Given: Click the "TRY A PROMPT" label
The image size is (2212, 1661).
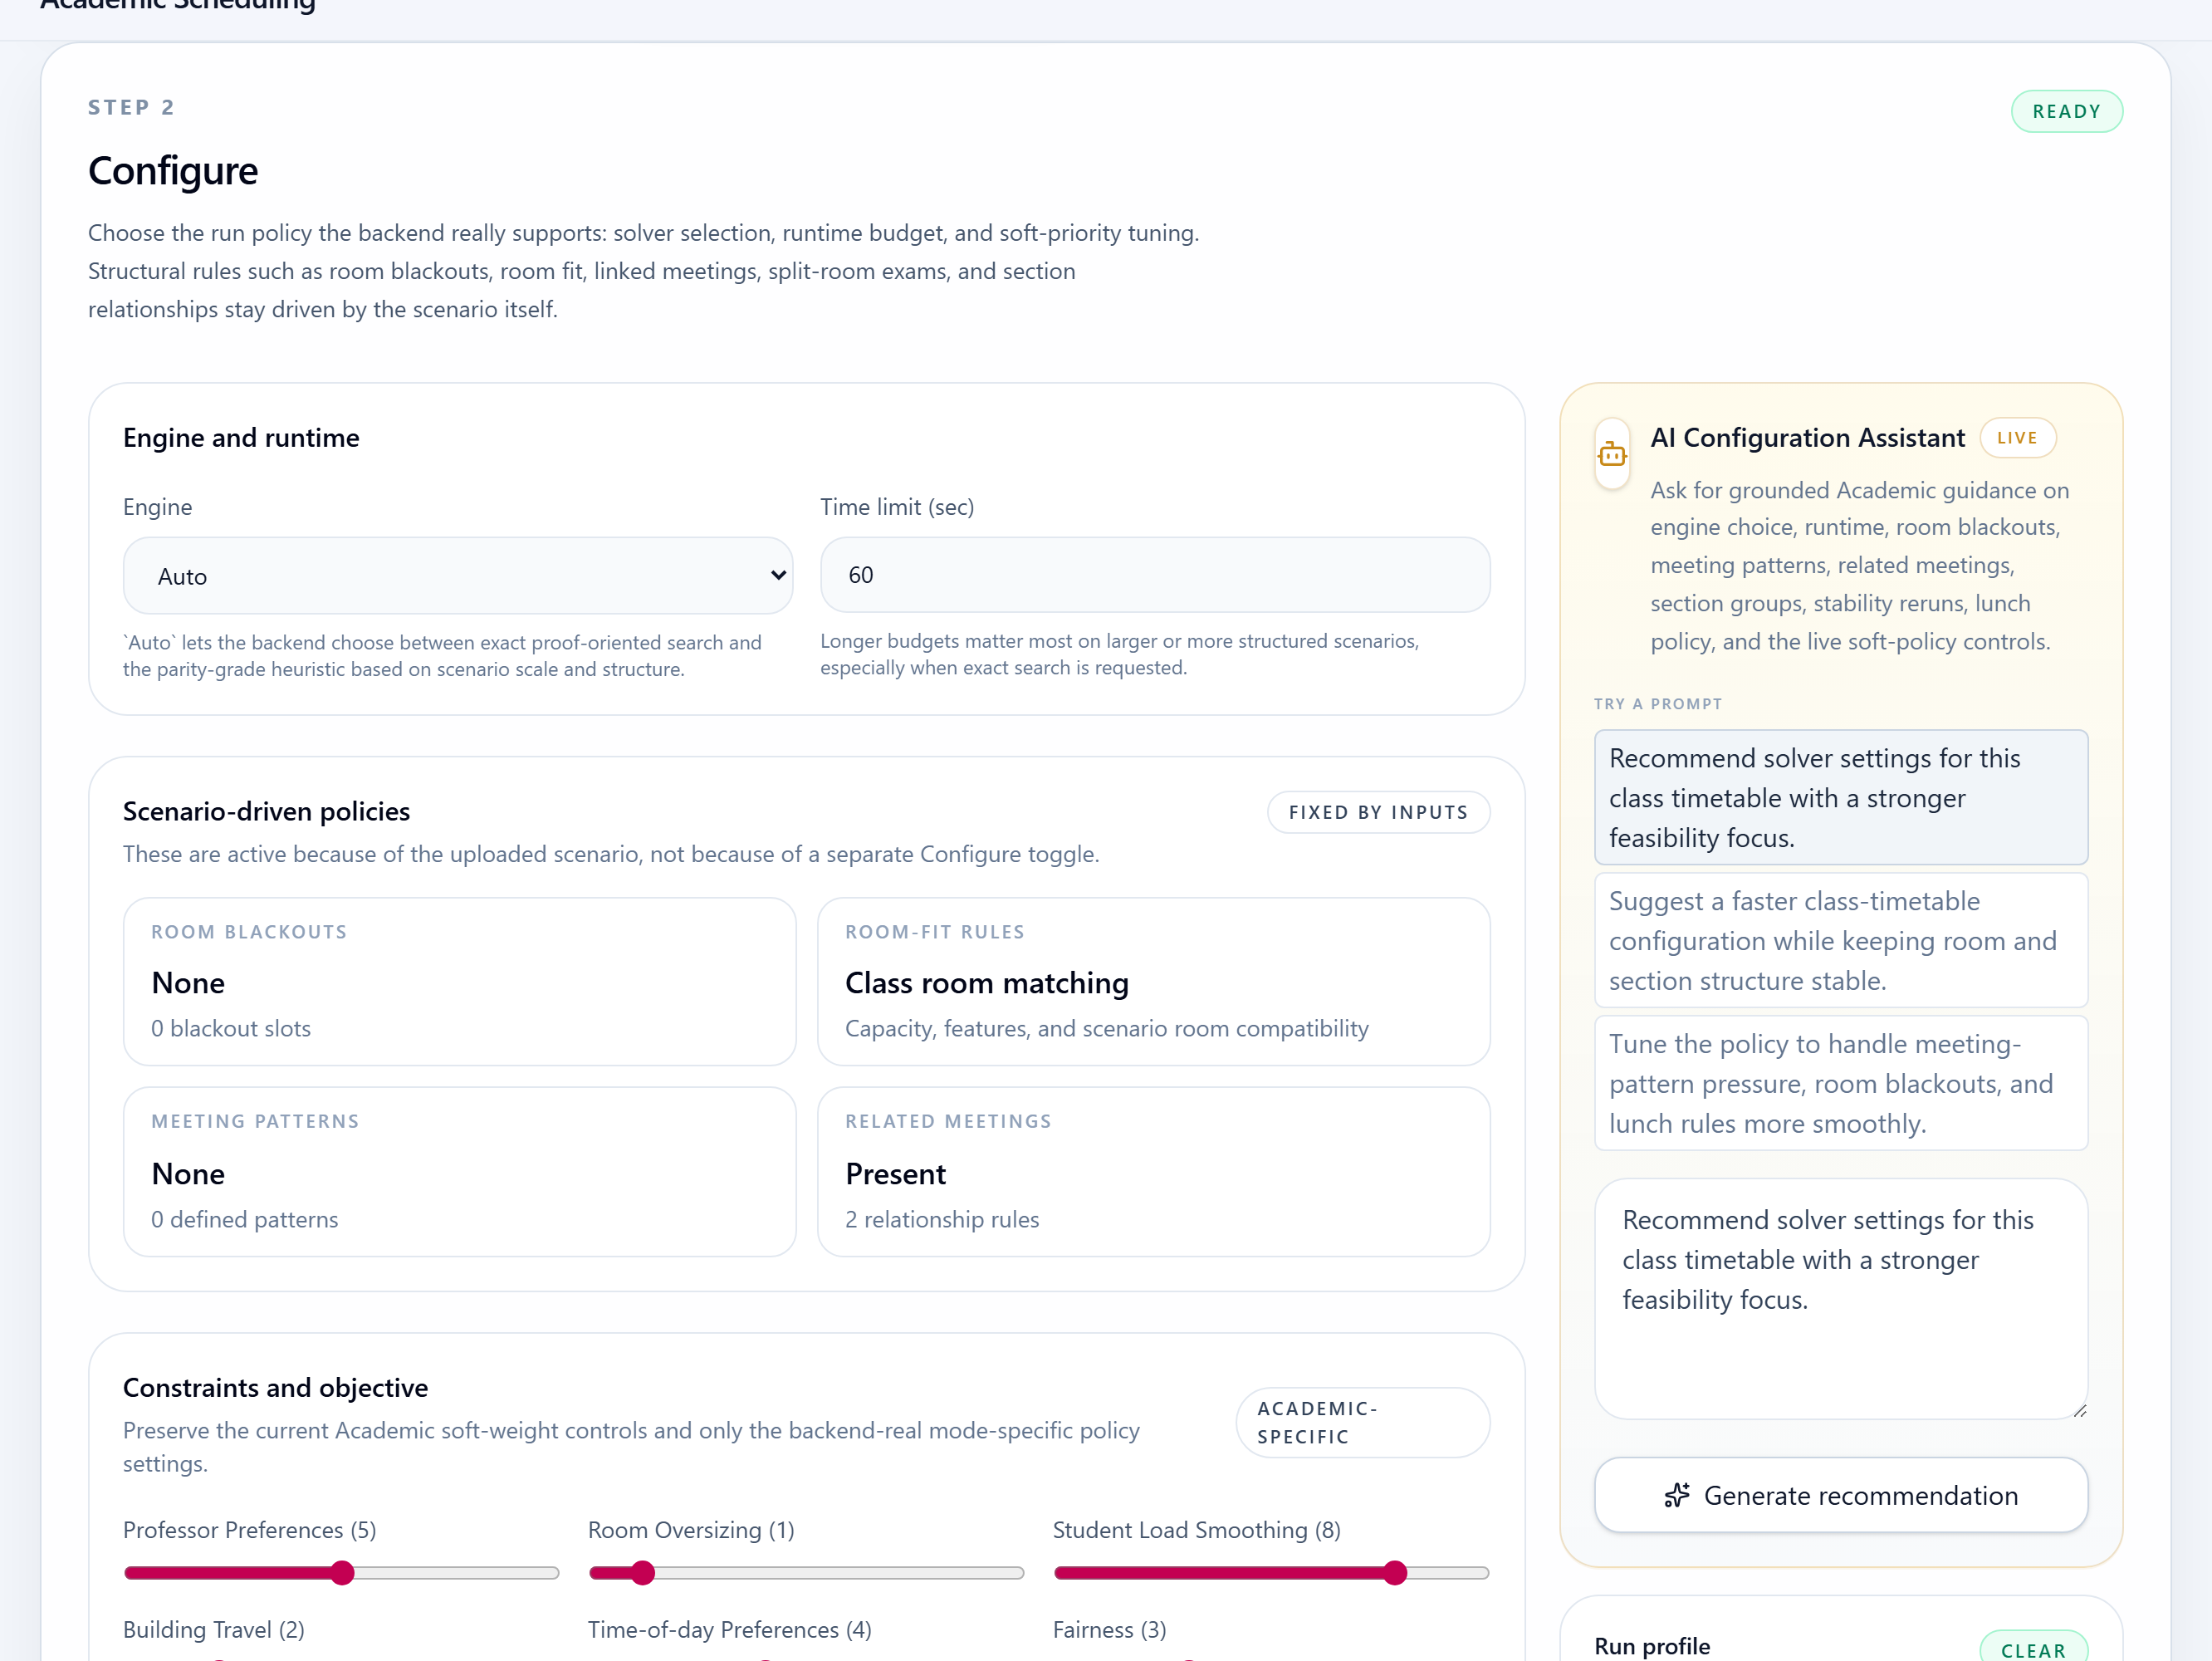Looking at the screenshot, I should (1658, 704).
